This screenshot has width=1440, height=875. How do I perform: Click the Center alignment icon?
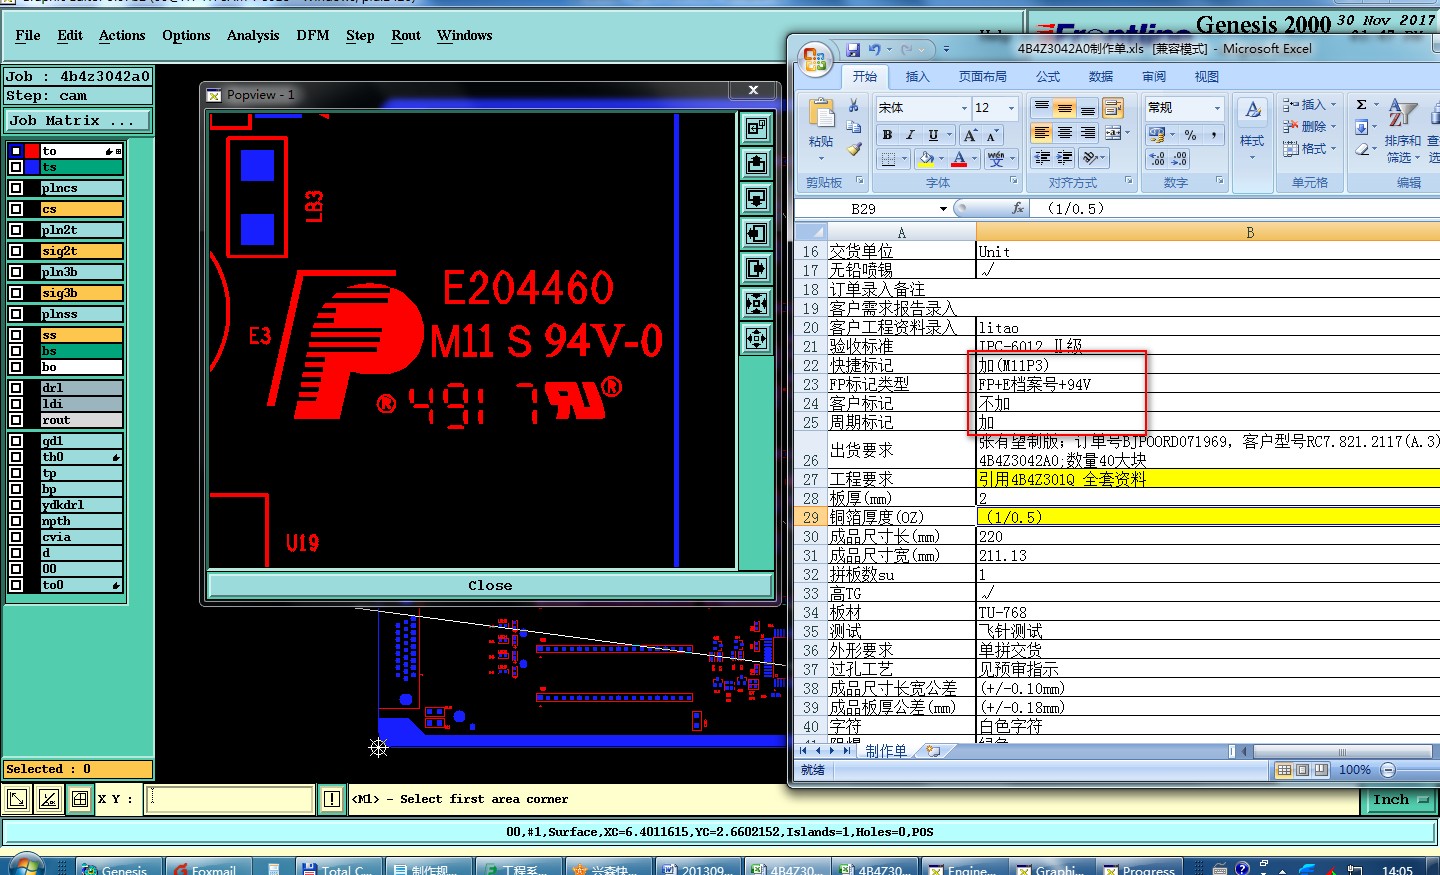click(1065, 133)
